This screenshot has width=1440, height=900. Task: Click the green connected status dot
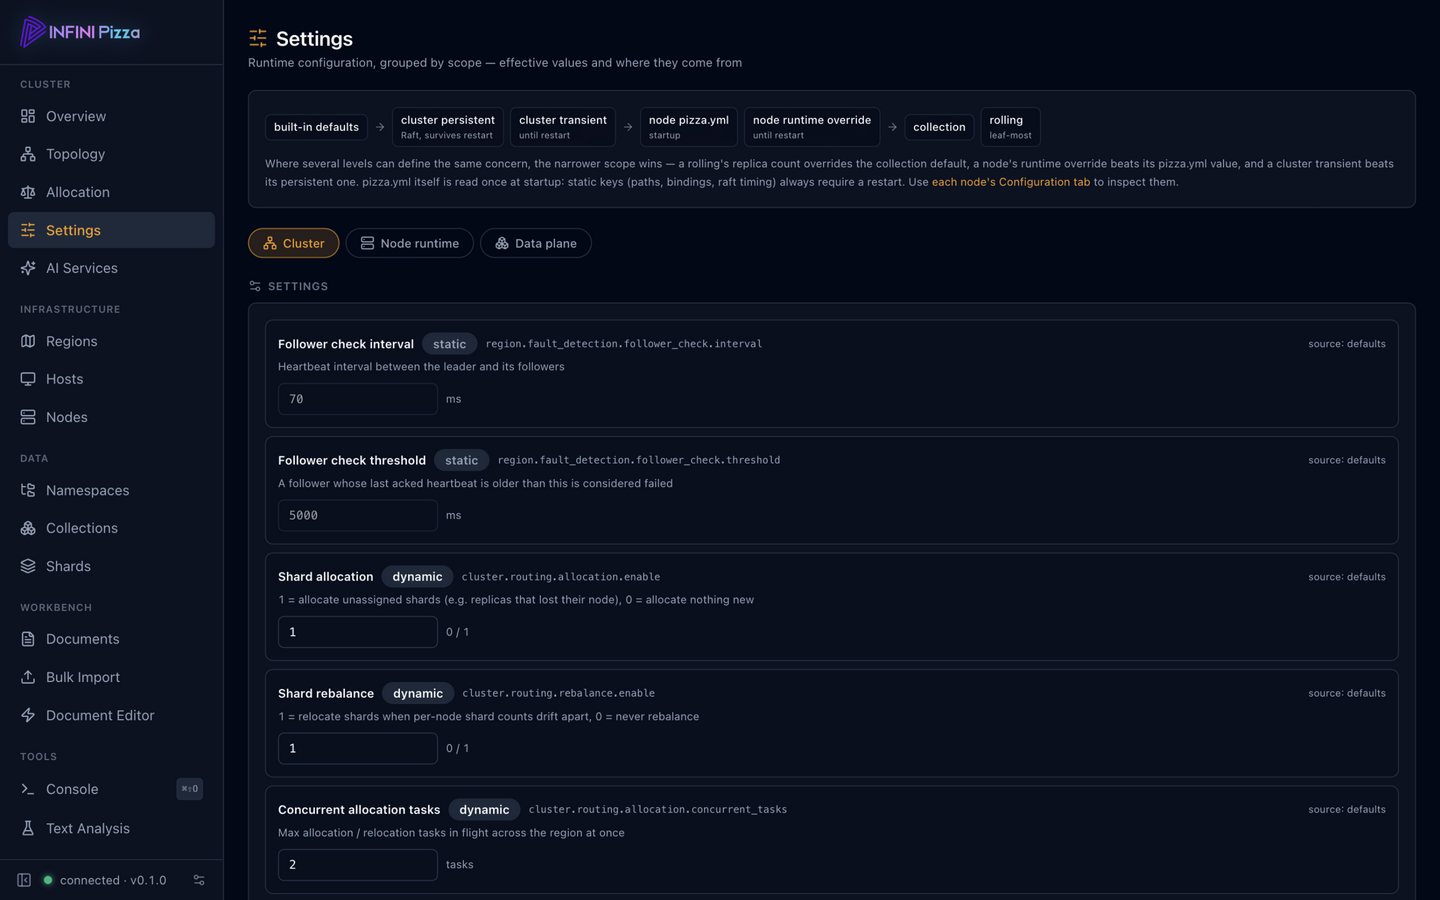47,880
